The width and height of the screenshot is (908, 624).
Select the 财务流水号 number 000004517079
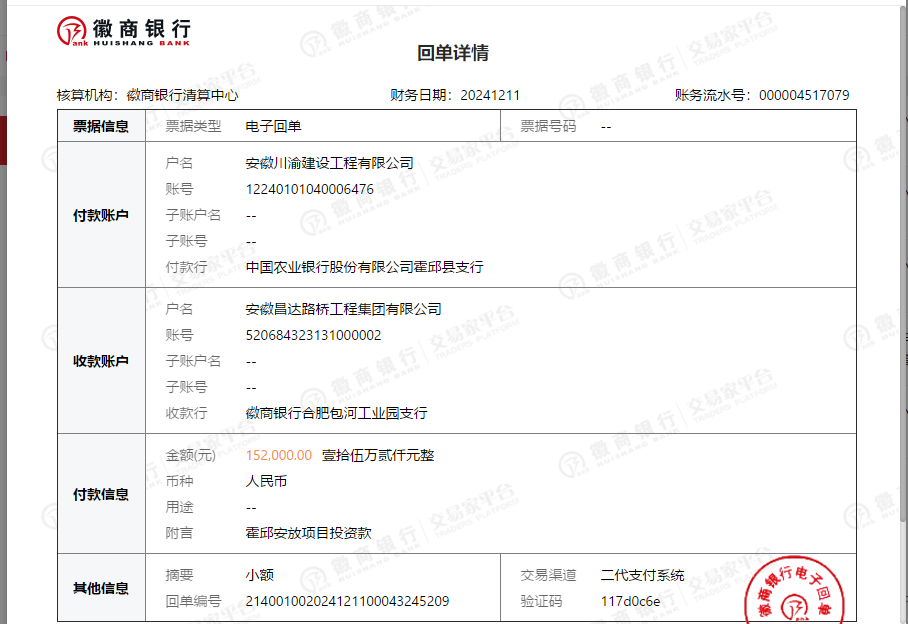pos(804,96)
